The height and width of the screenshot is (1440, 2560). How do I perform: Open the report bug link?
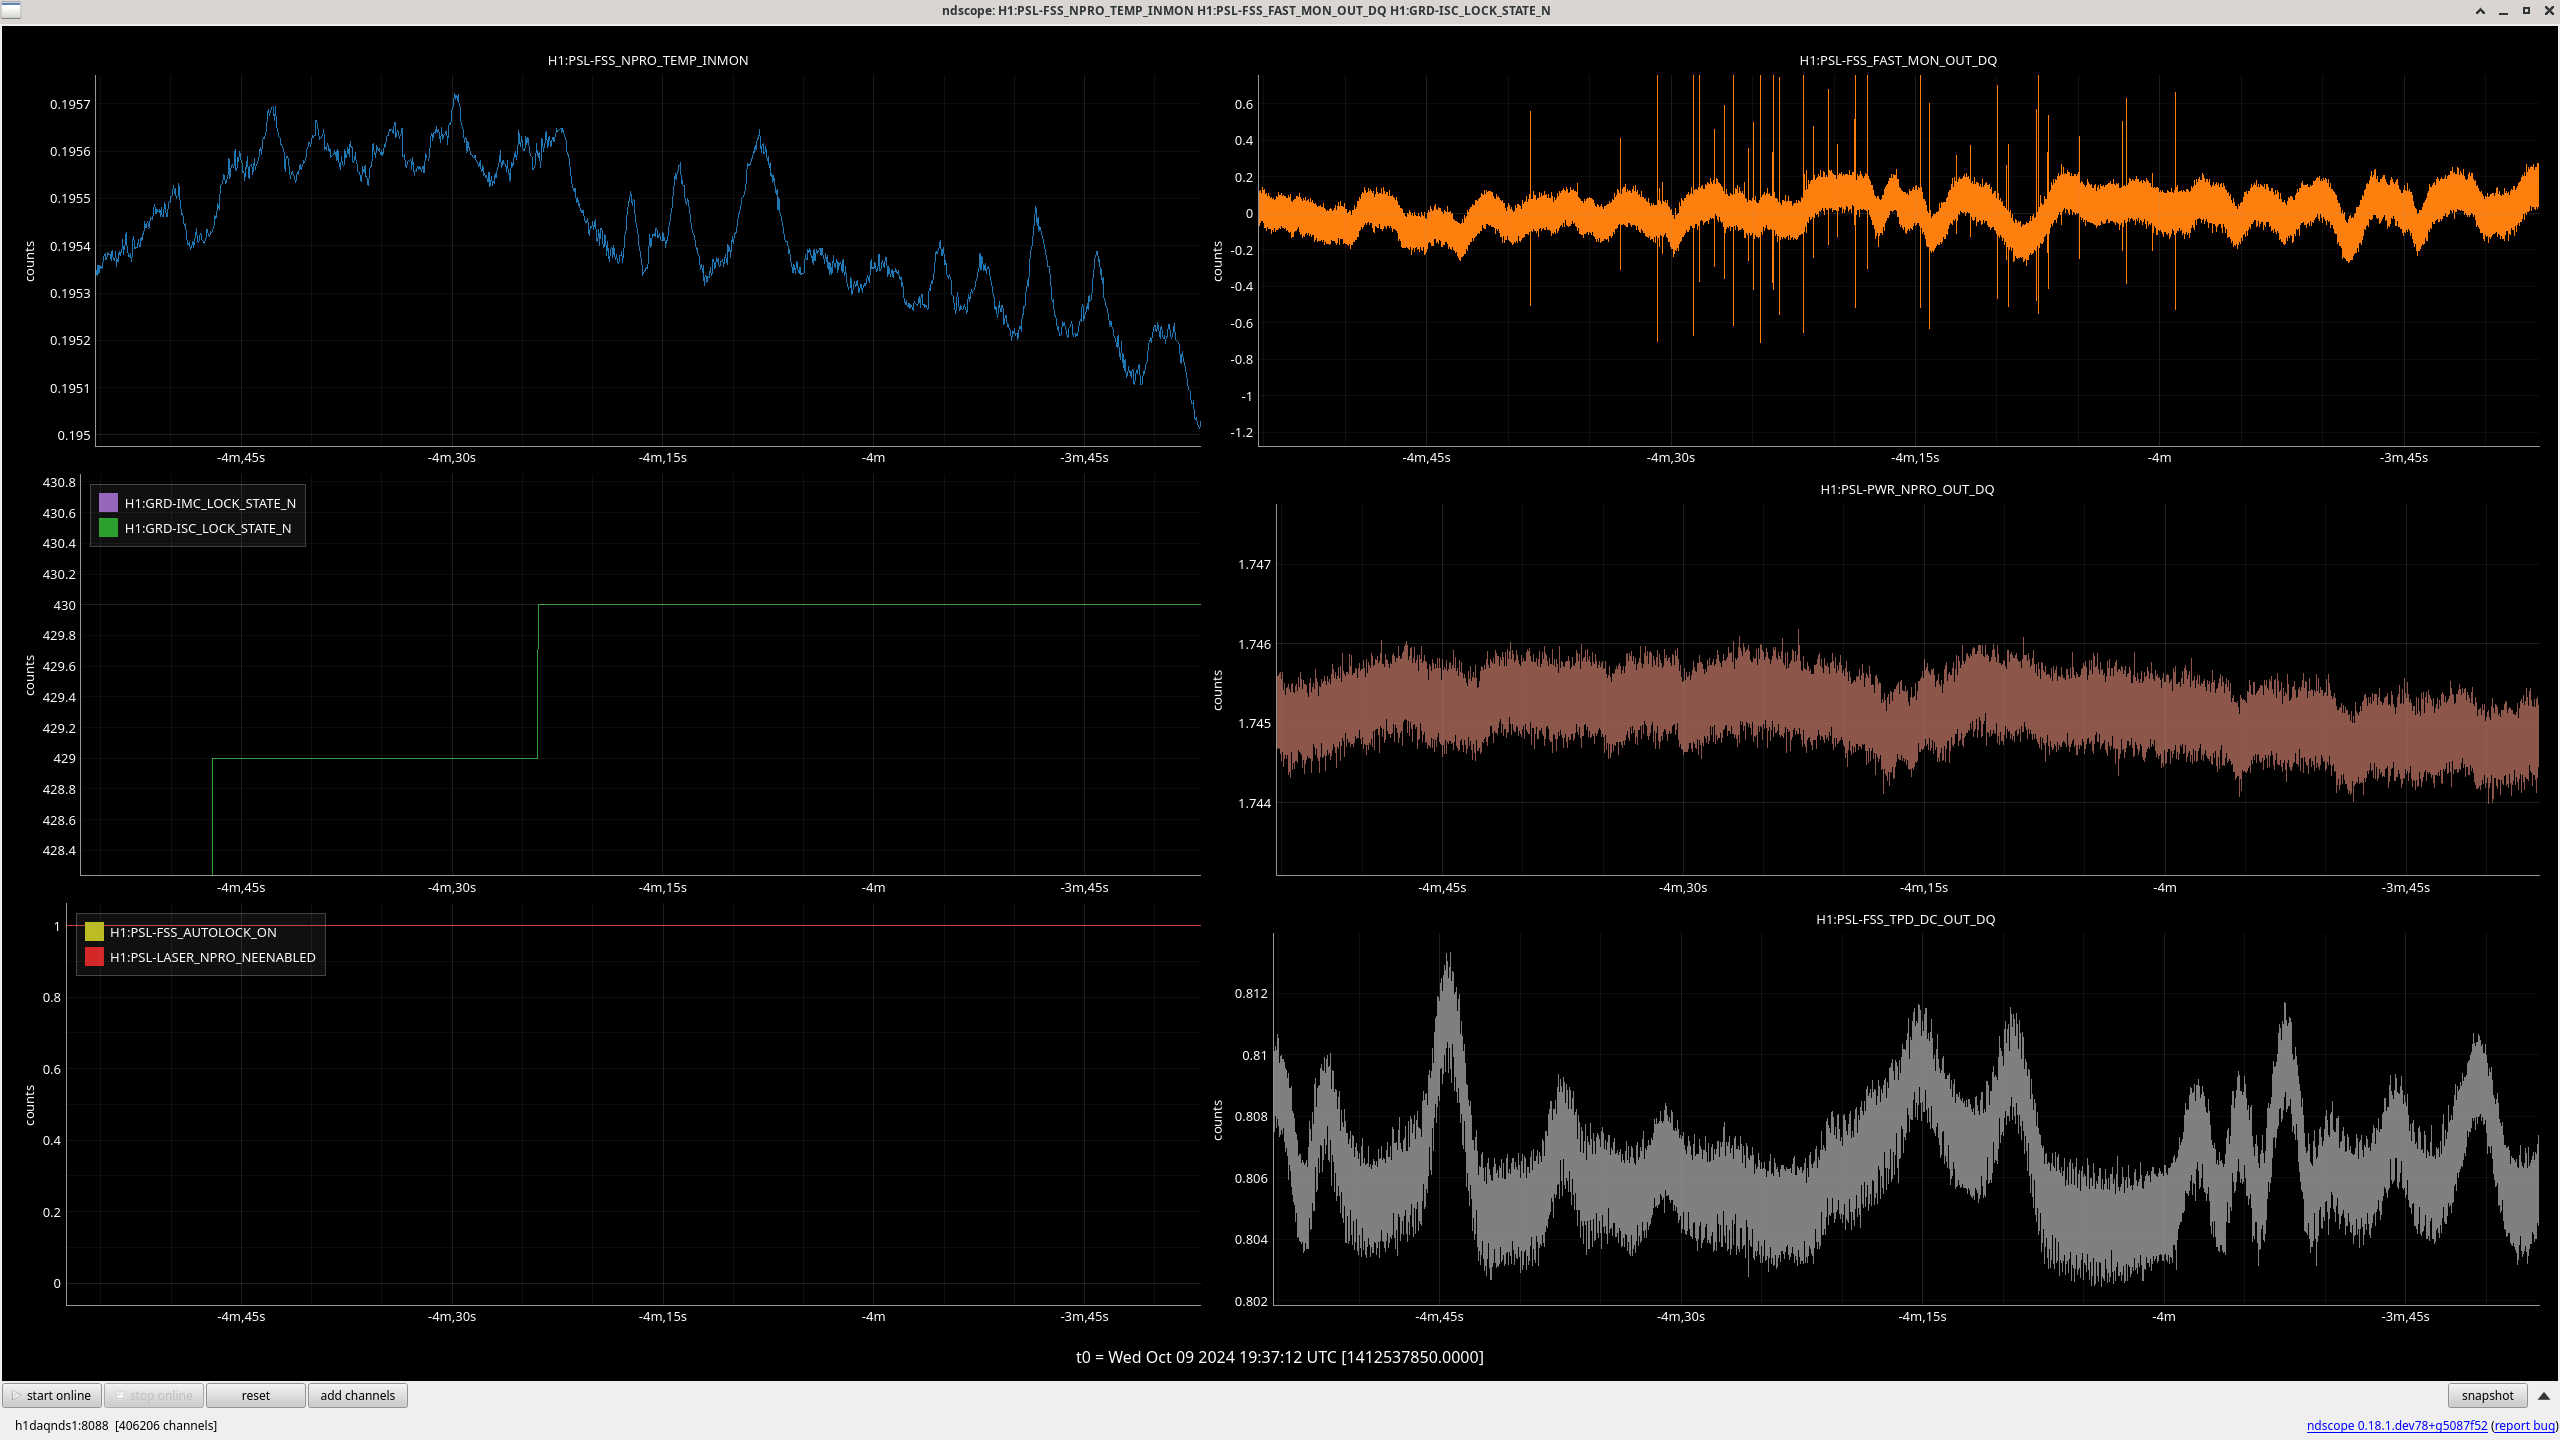click(x=2525, y=1425)
